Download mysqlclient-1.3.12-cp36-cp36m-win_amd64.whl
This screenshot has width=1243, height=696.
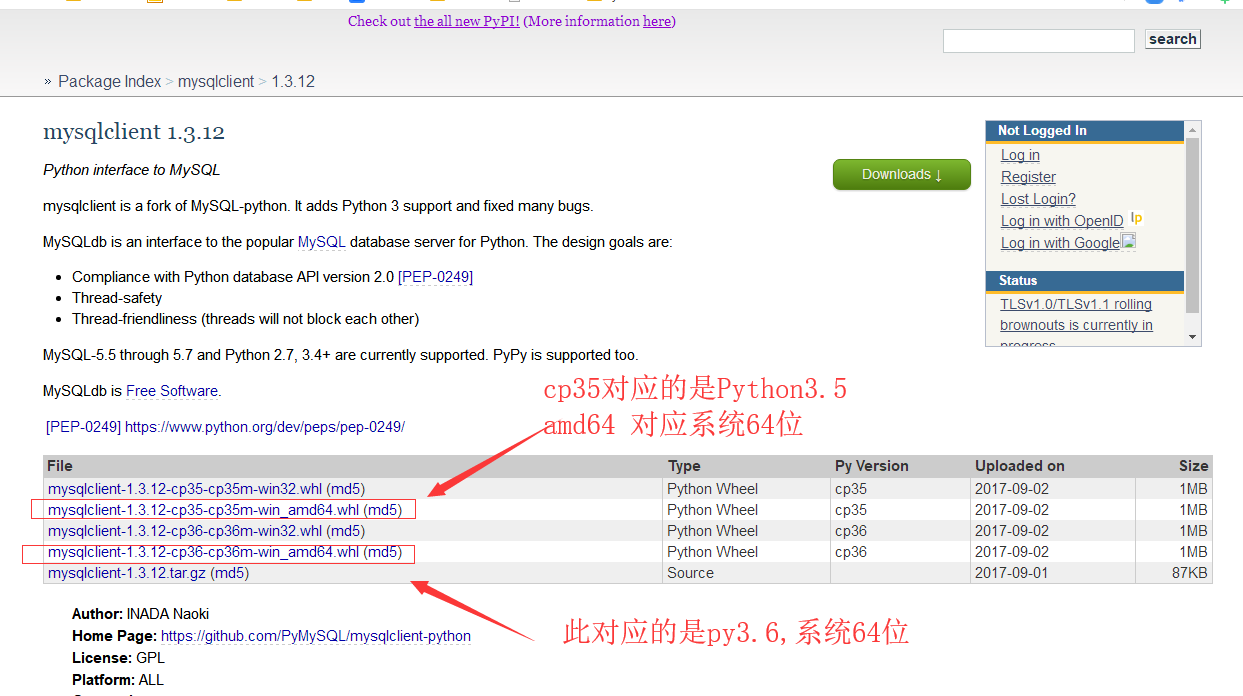pyautogui.click(x=203, y=552)
